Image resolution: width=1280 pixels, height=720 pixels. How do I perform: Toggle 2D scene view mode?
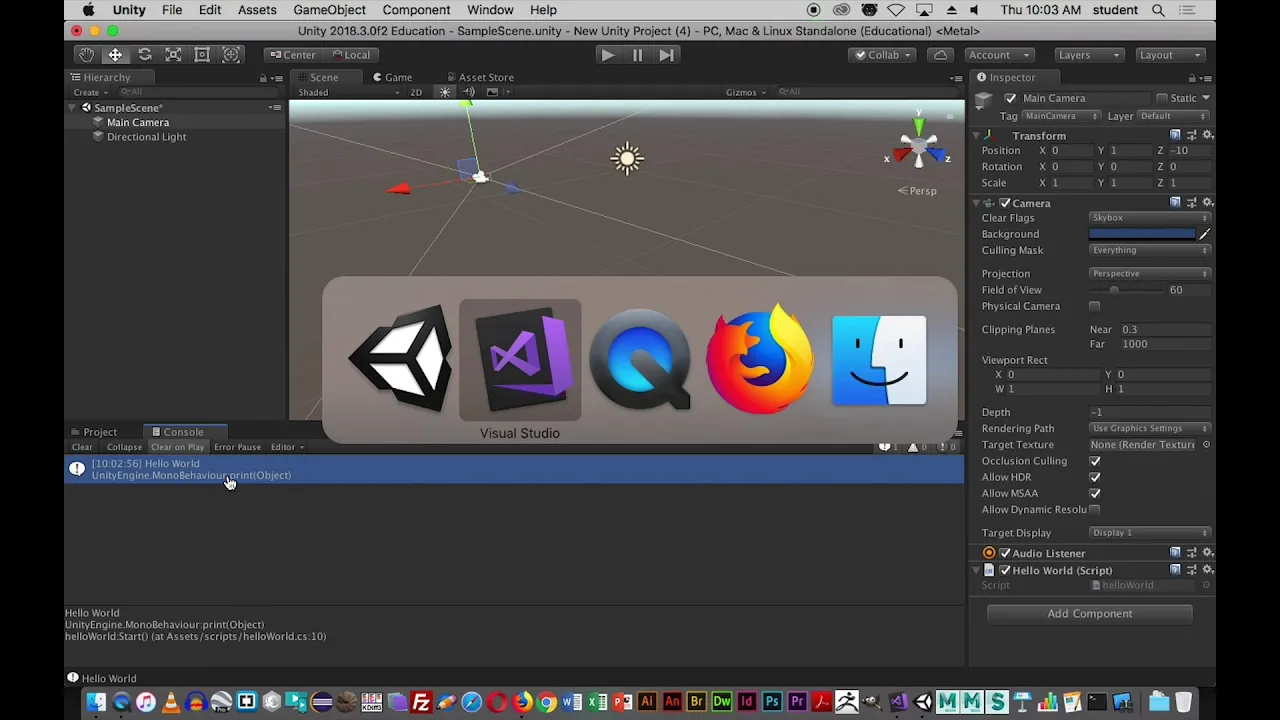tap(416, 92)
